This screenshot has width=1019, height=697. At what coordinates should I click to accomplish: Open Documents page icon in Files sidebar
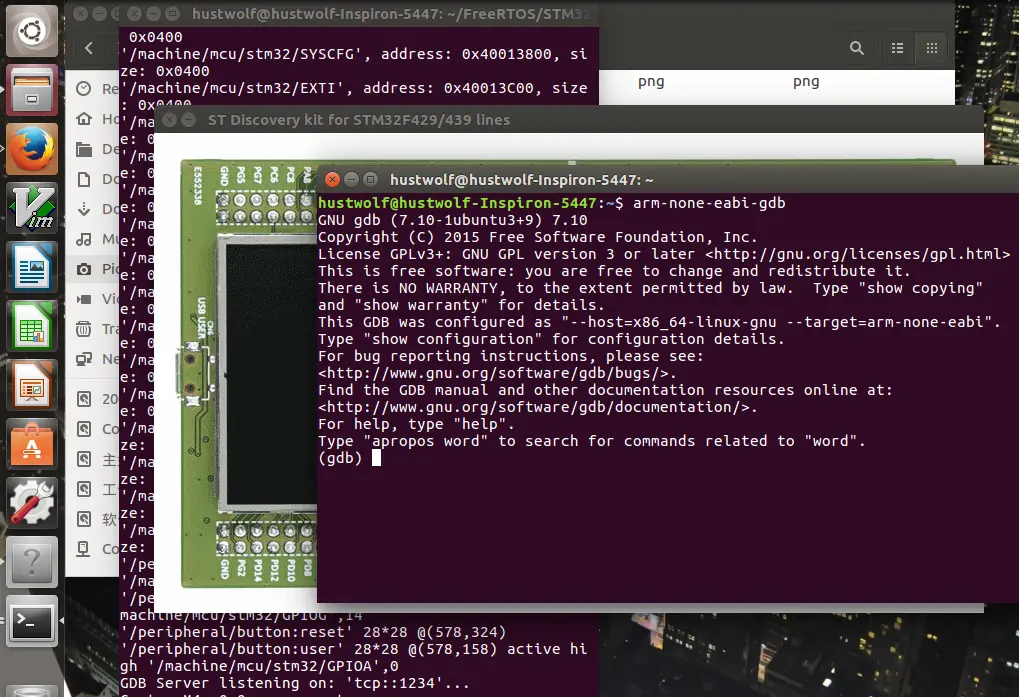point(84,179)
